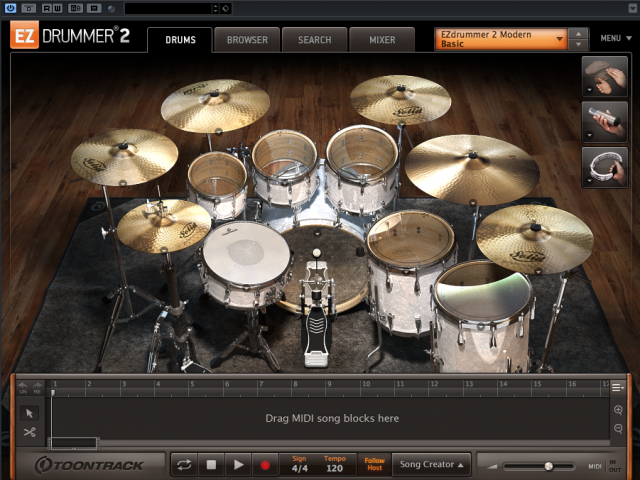Switch to the DRUMS tab
Screen dimensions: 640x480
[180, 40]
